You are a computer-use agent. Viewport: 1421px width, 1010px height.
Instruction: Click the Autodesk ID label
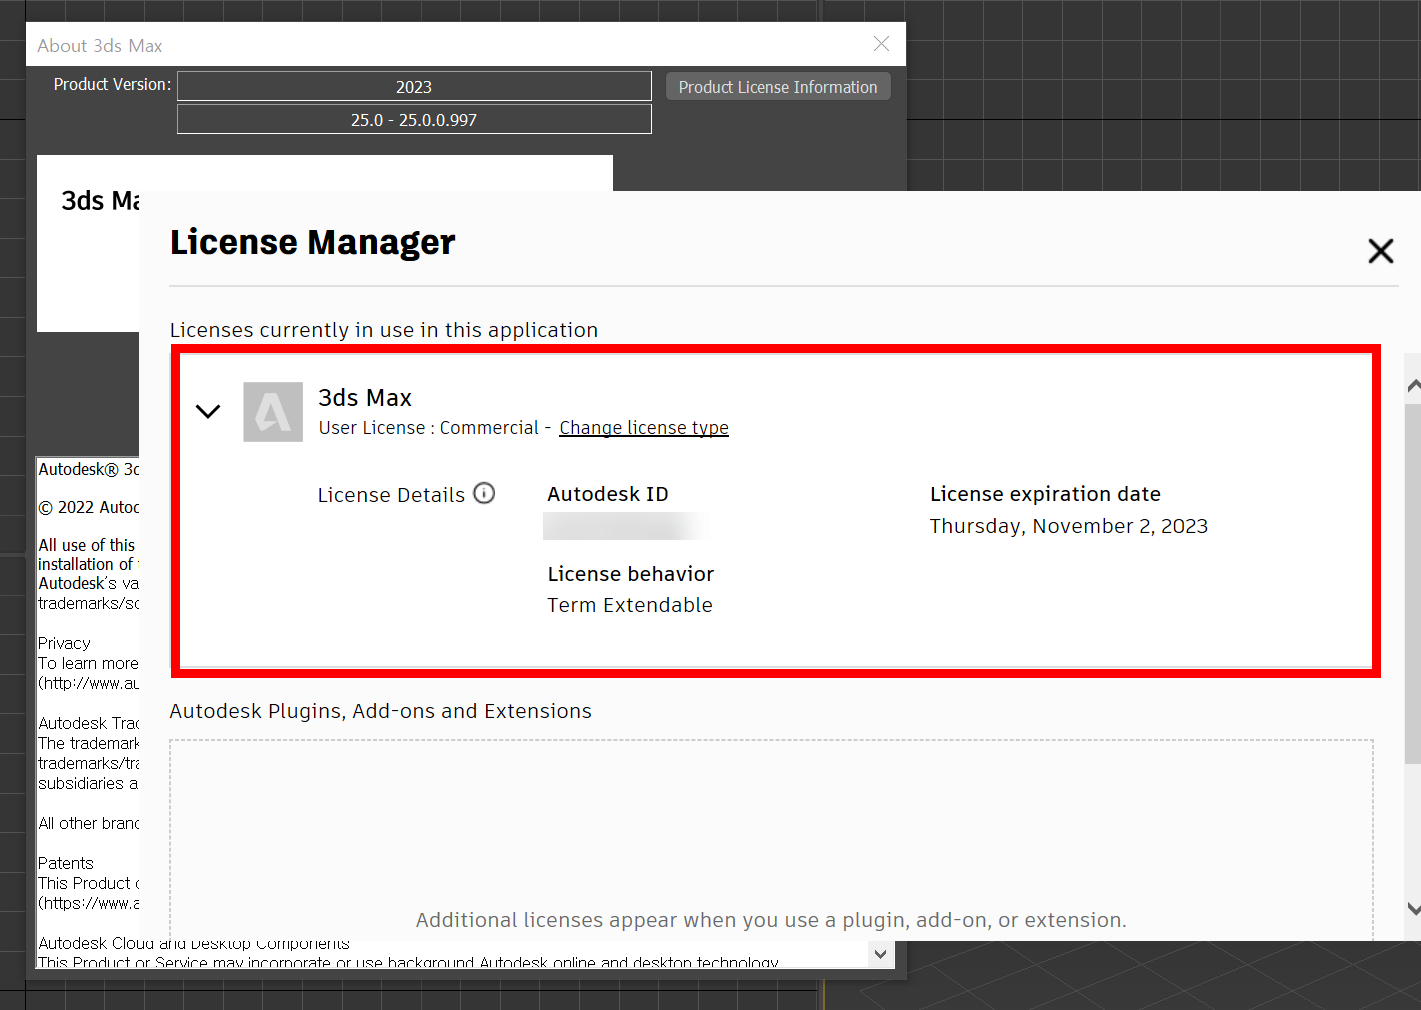[x=608, y=494]
